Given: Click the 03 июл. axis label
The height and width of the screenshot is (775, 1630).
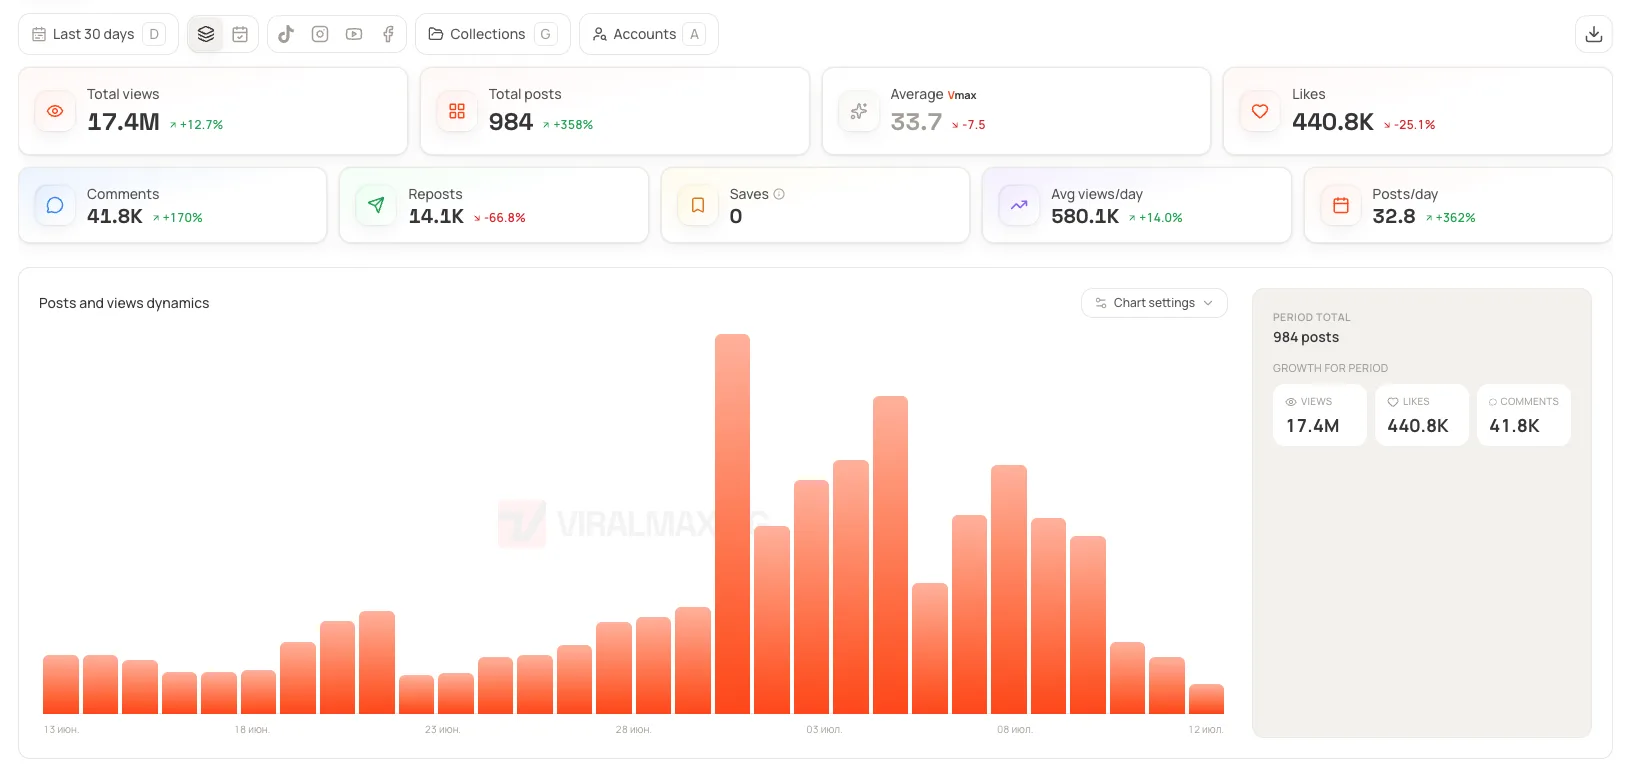Looking at the screenshot, I should click(x=824, y=730).
